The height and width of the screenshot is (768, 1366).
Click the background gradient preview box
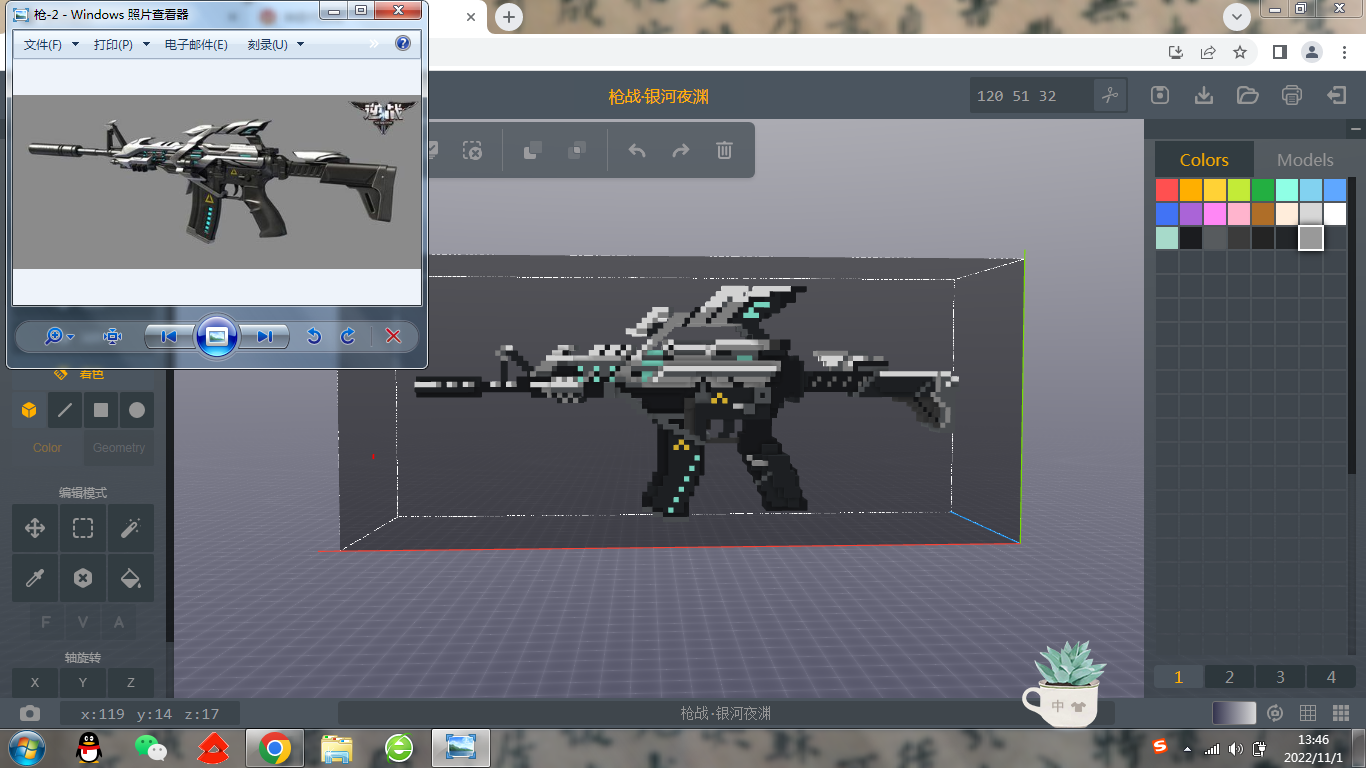(x=1233, y=713)
